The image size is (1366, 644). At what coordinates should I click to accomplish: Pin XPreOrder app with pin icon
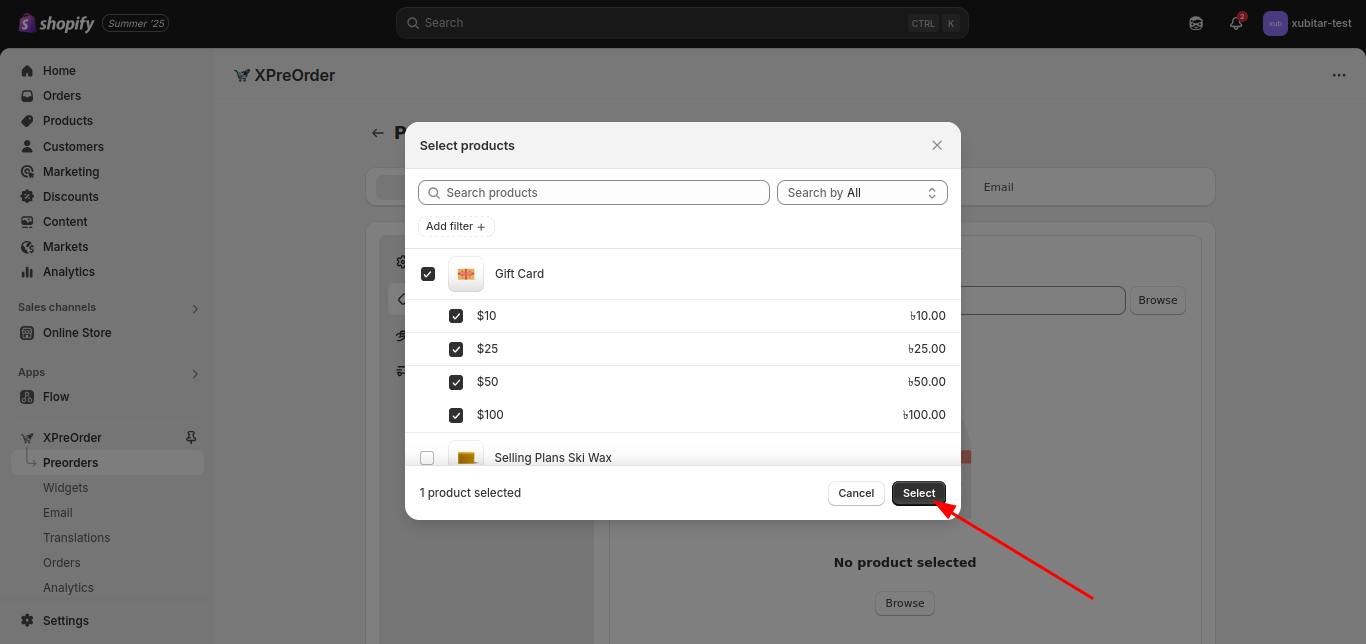pos(191,437)
